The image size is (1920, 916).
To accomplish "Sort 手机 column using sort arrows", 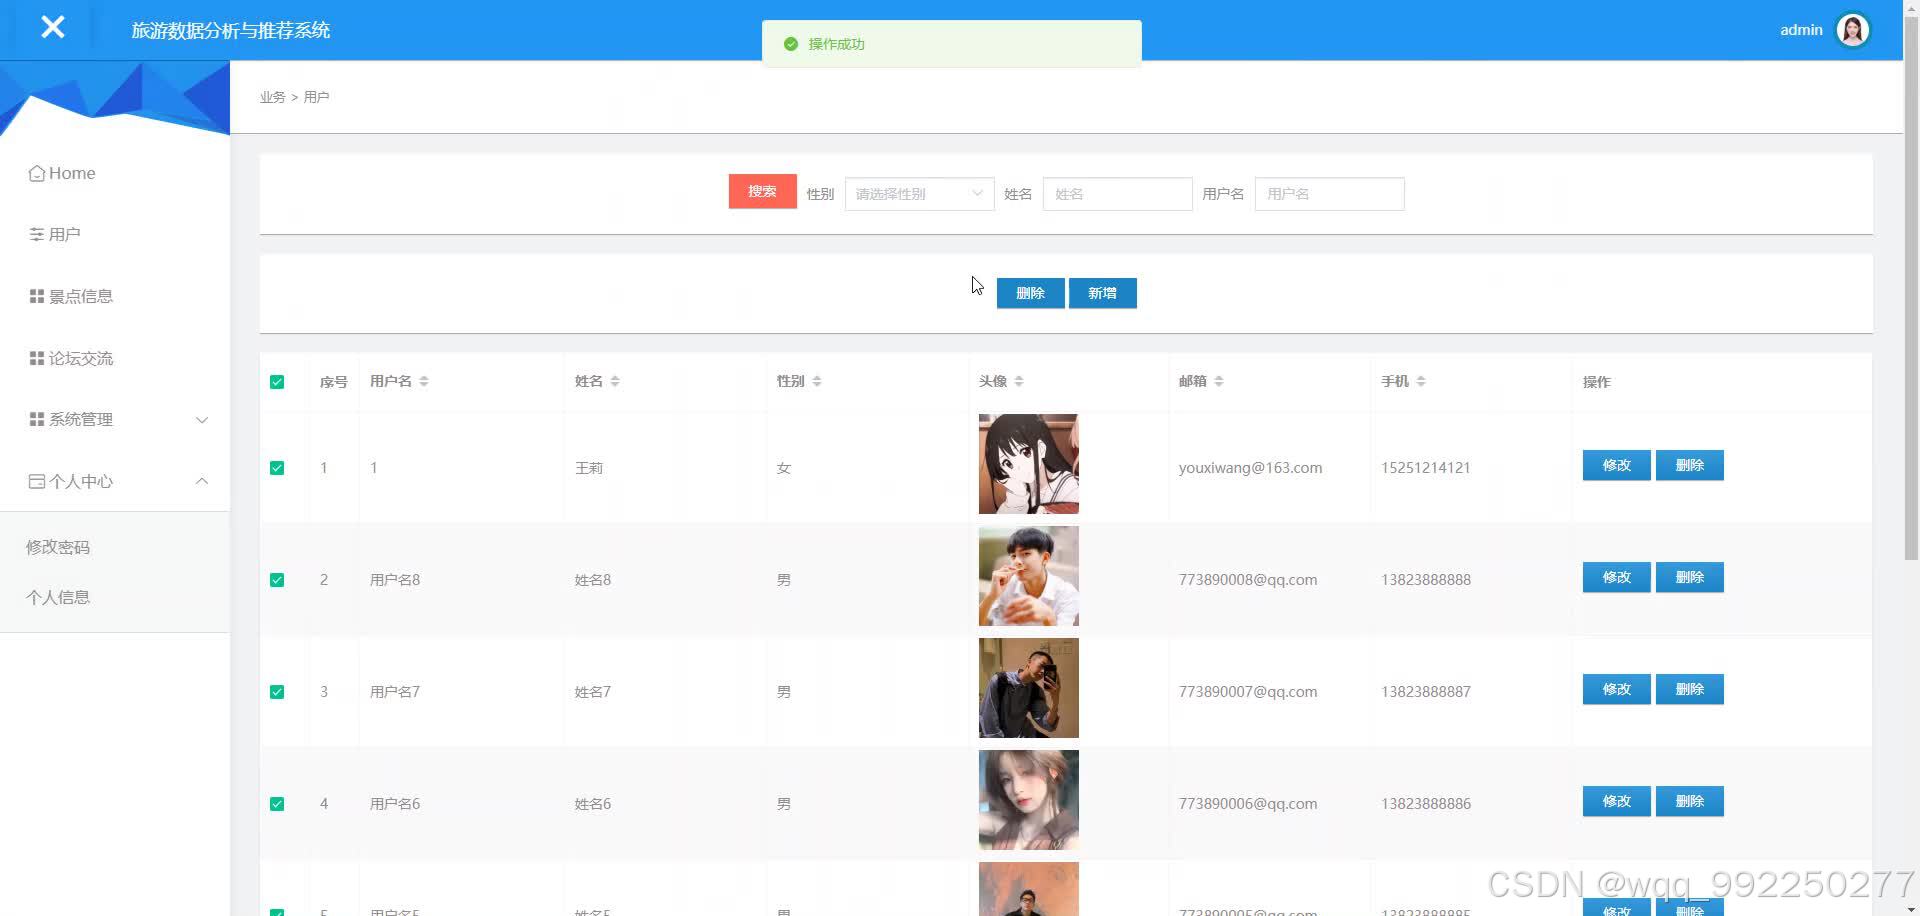I will coord(1421,381).
